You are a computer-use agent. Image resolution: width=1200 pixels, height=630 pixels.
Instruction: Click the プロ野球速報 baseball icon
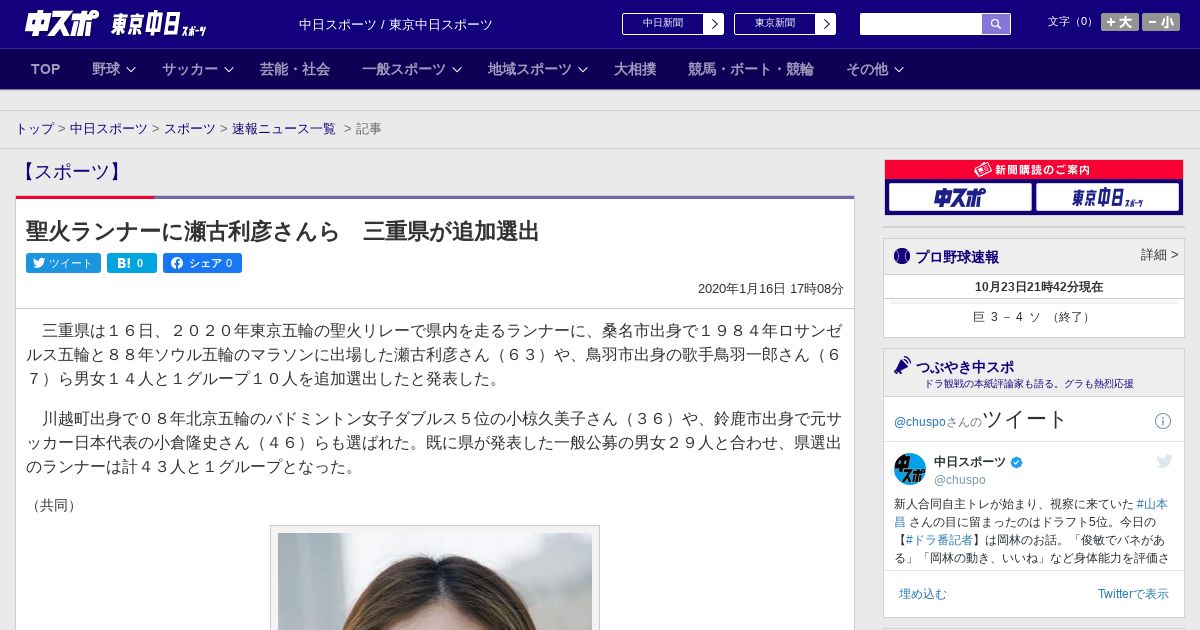coord(902,256)
